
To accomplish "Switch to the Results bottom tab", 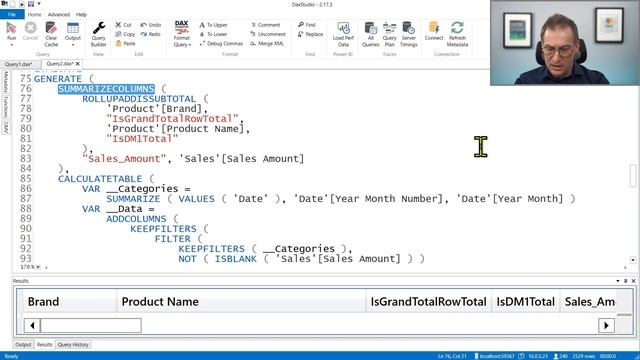I will pos(44,345).
